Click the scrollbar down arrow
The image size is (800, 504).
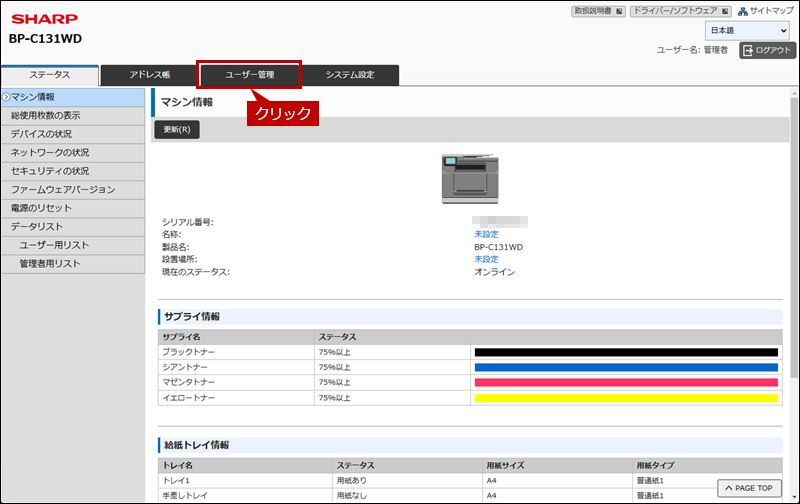[794, 498]
